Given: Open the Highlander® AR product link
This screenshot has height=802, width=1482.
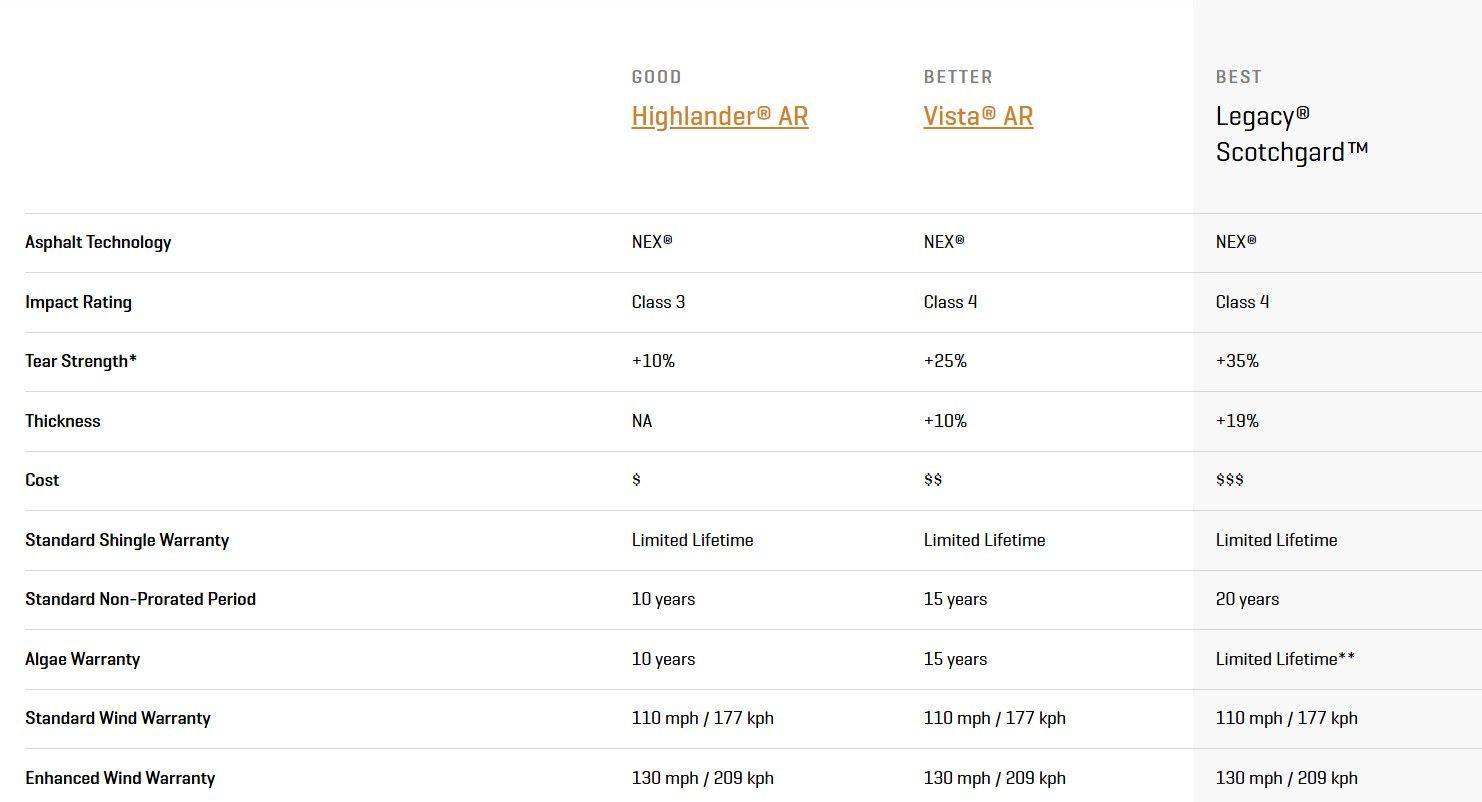Looking at the screenshot, I should (719, 116).
